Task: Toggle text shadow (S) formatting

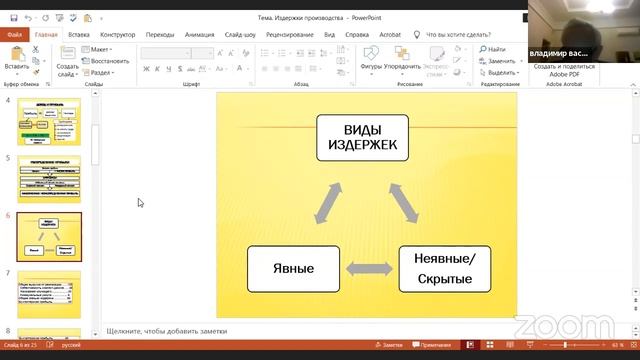Action: 180,69
